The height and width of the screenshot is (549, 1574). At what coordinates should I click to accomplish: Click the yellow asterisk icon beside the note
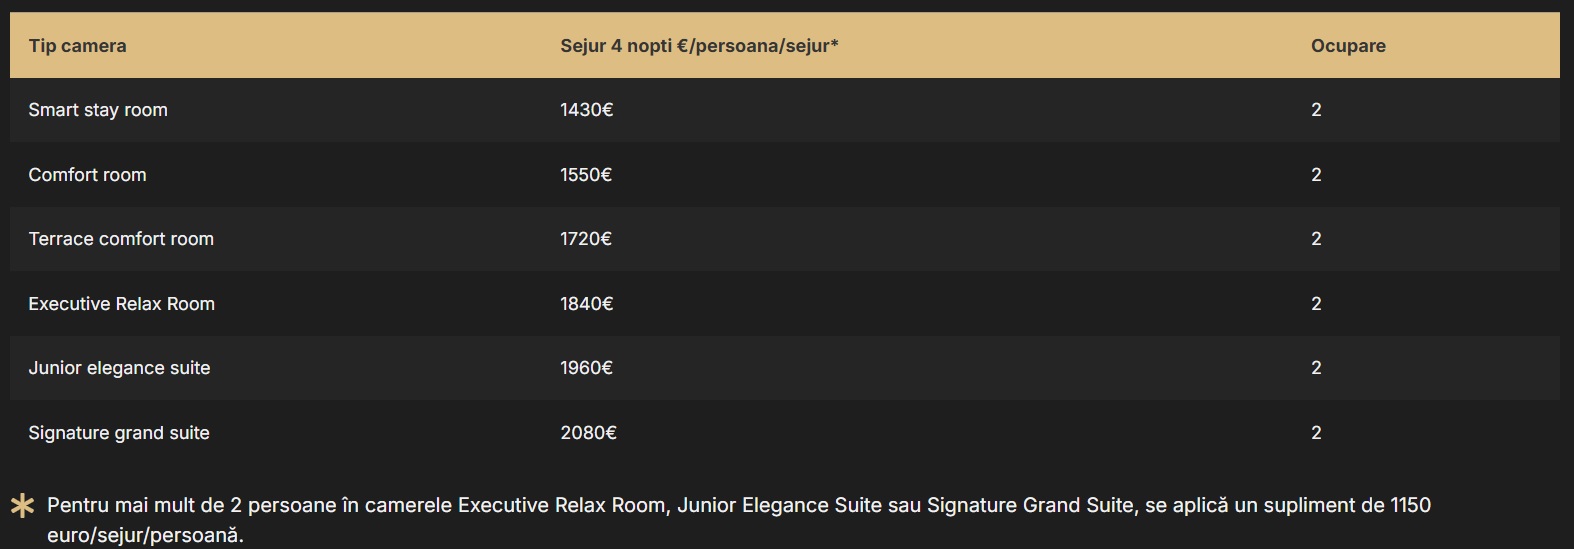[x=22, y=506]
